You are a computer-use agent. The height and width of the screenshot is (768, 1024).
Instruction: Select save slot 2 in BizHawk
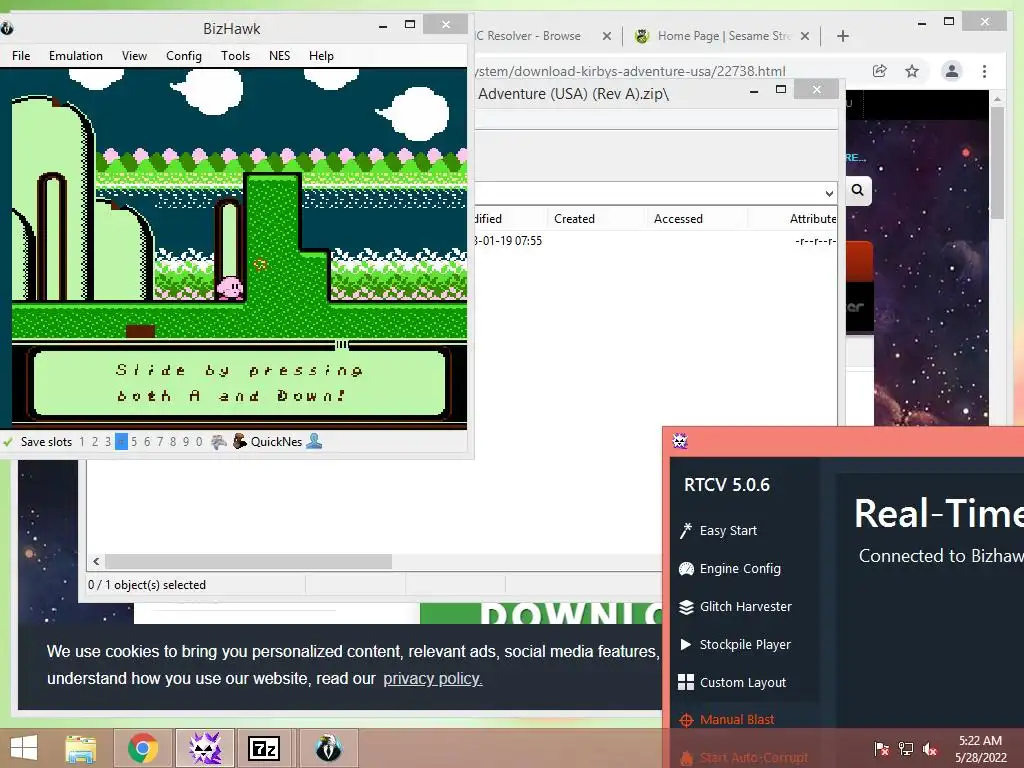(x=95, y=441)
